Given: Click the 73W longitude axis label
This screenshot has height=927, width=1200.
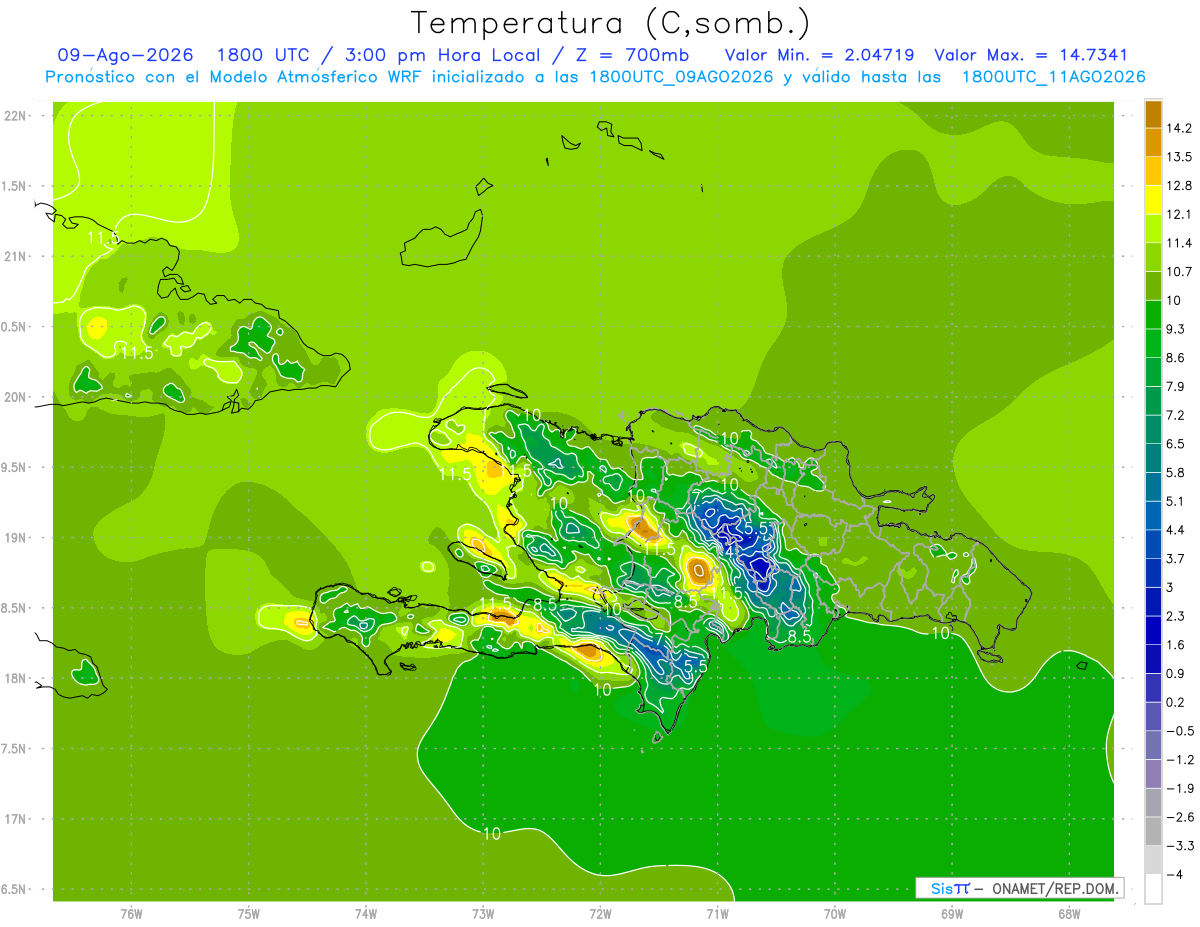Looking at the screenshot, I should click(x=483, y=913).
